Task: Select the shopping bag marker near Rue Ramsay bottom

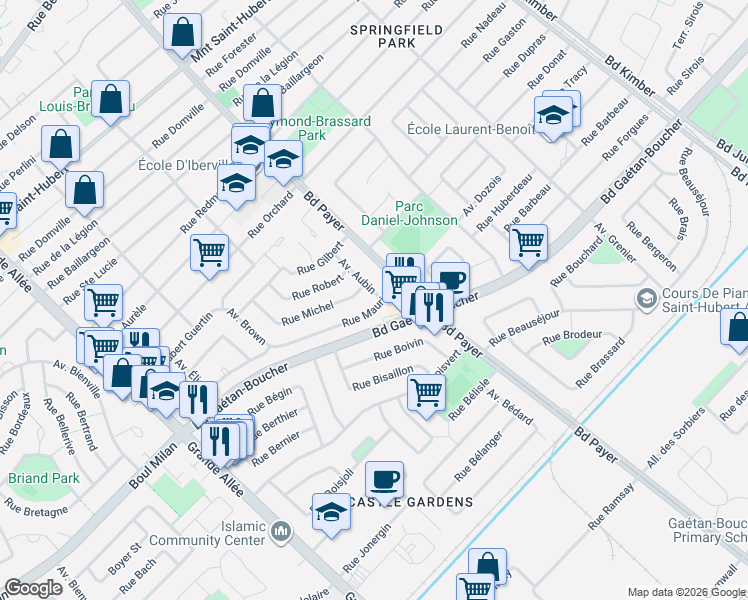Action: [487, 565]
